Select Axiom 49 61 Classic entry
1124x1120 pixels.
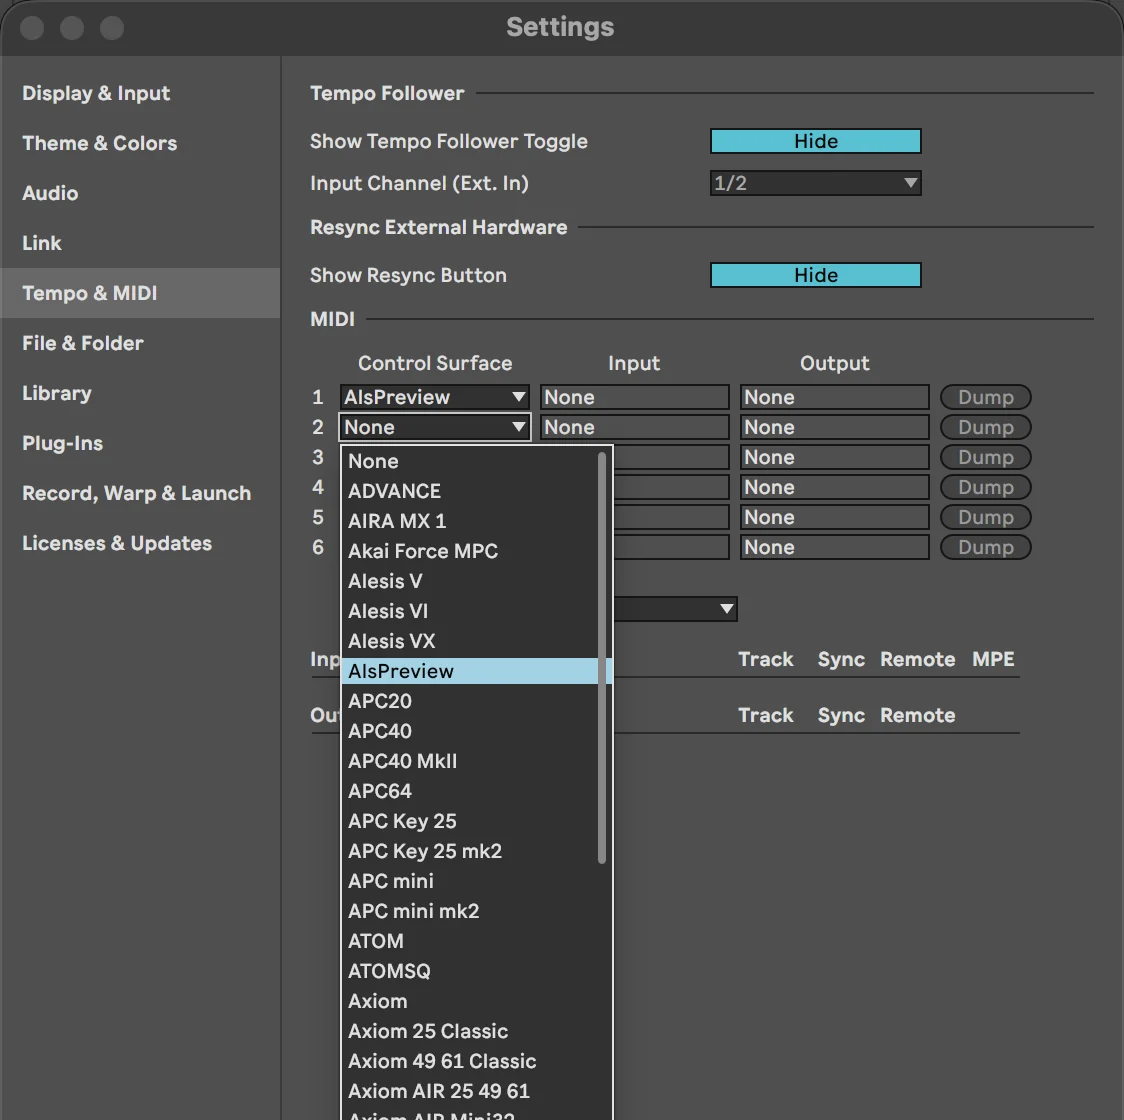pos(470,1062)
